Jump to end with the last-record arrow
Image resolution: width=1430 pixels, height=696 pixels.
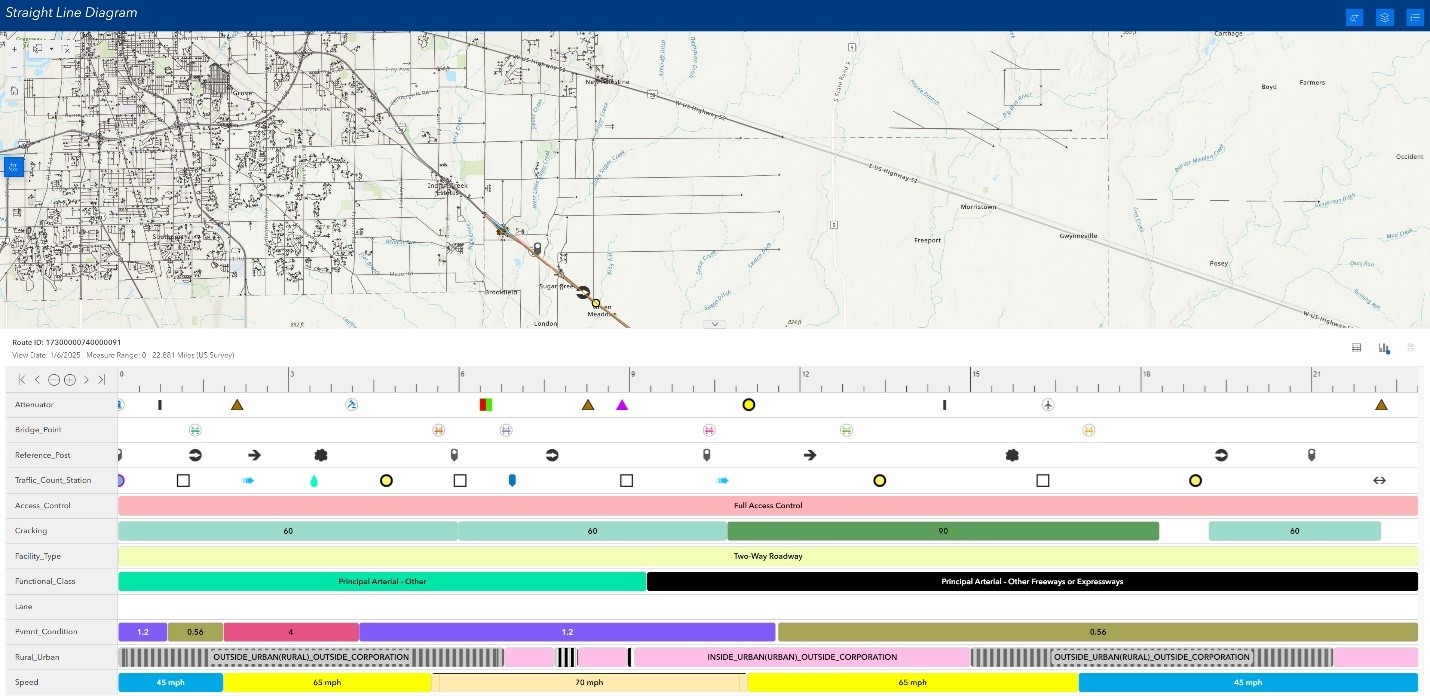101,380
